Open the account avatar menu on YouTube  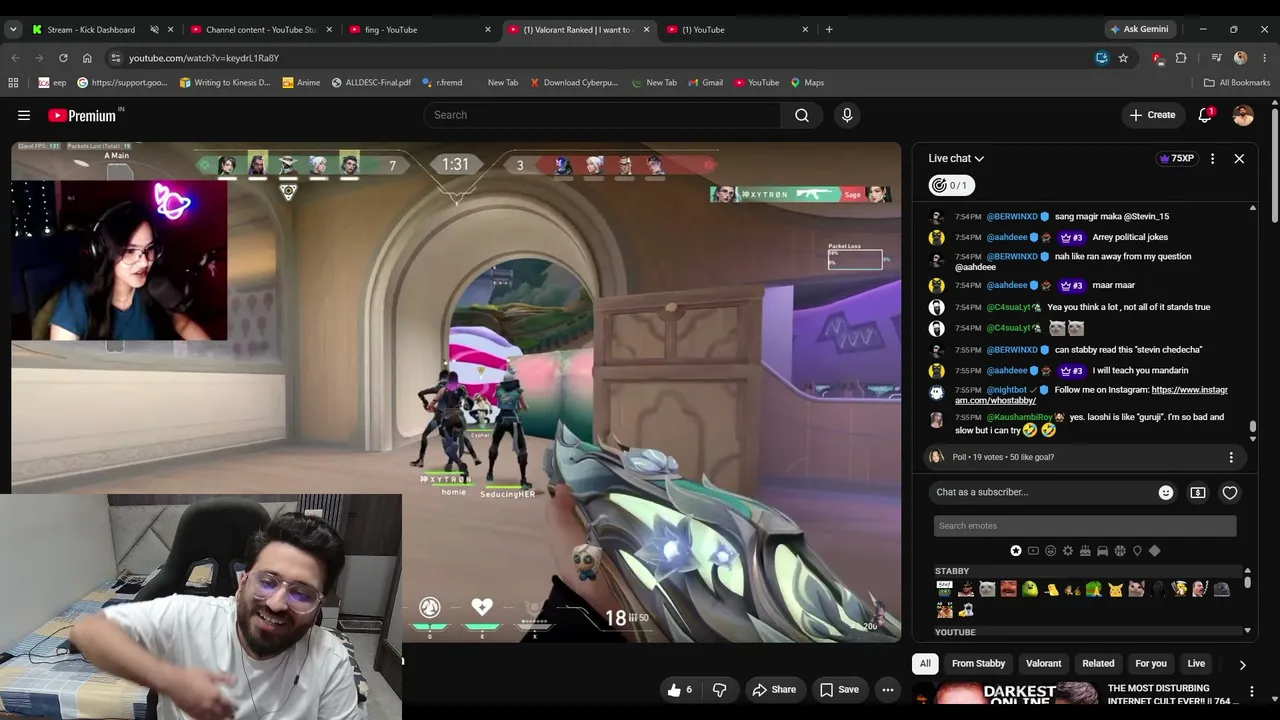1243,115
